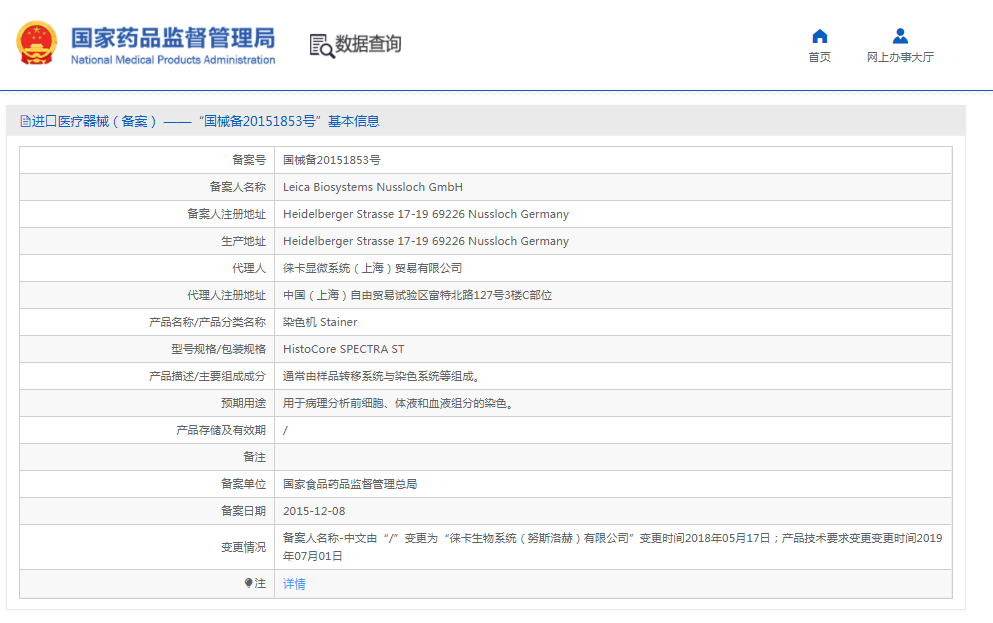Select the 数据查询 heading text
993x623 pixels.
coord(368,44)
